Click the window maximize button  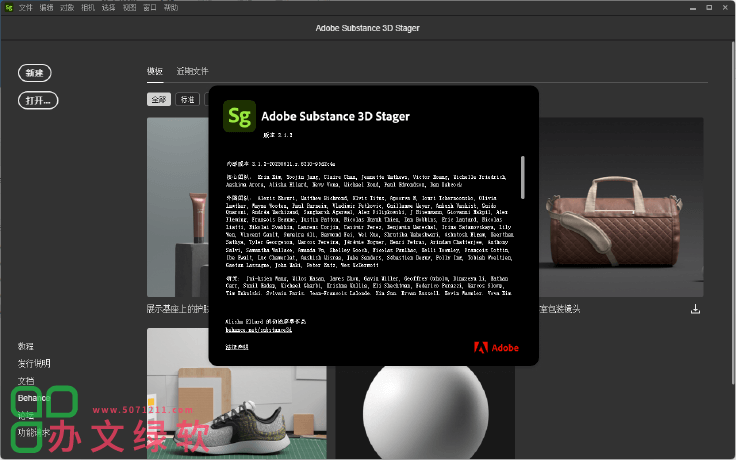tap(709, 8)
